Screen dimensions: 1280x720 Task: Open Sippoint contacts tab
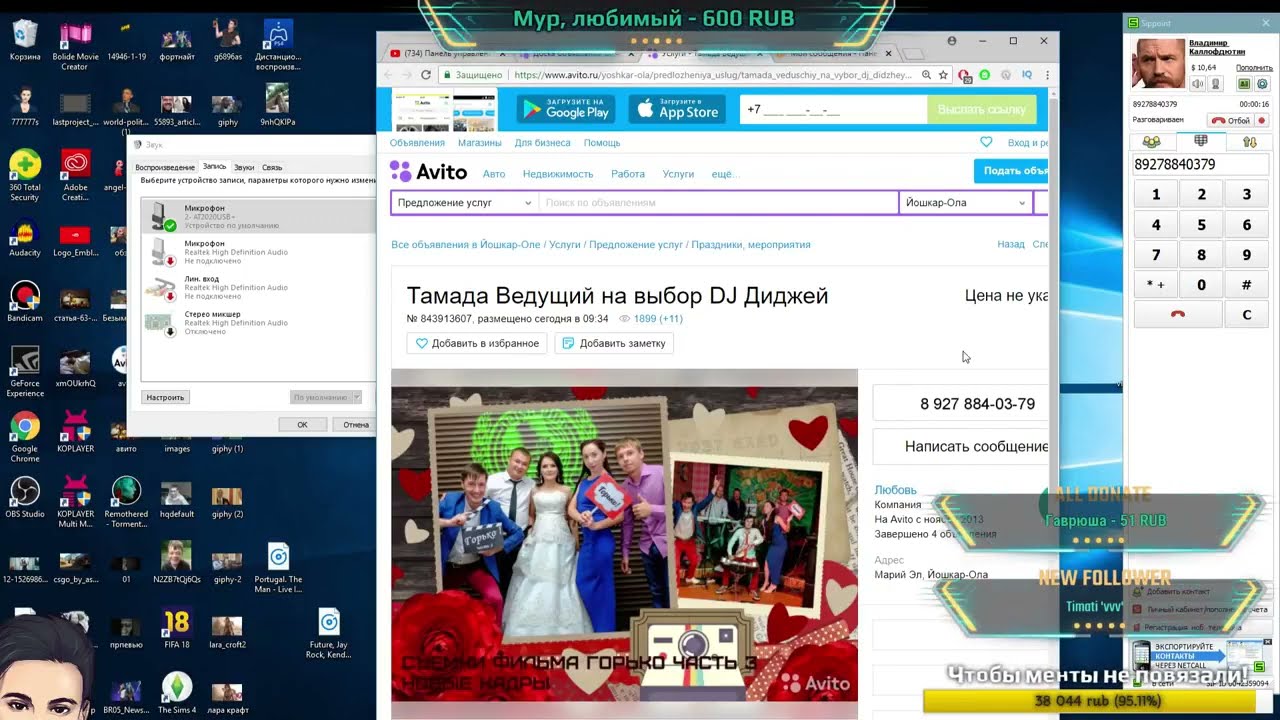[1152, 142]
